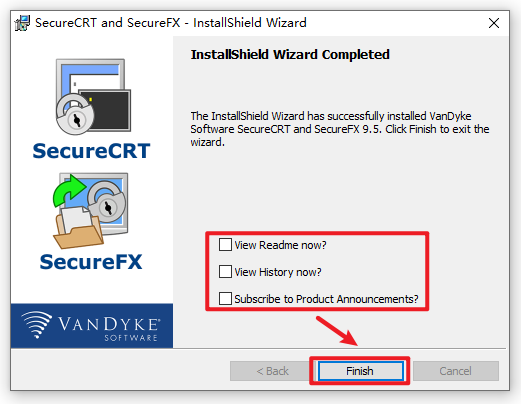Click the "View Readme now?" label text

coord(280,245)
